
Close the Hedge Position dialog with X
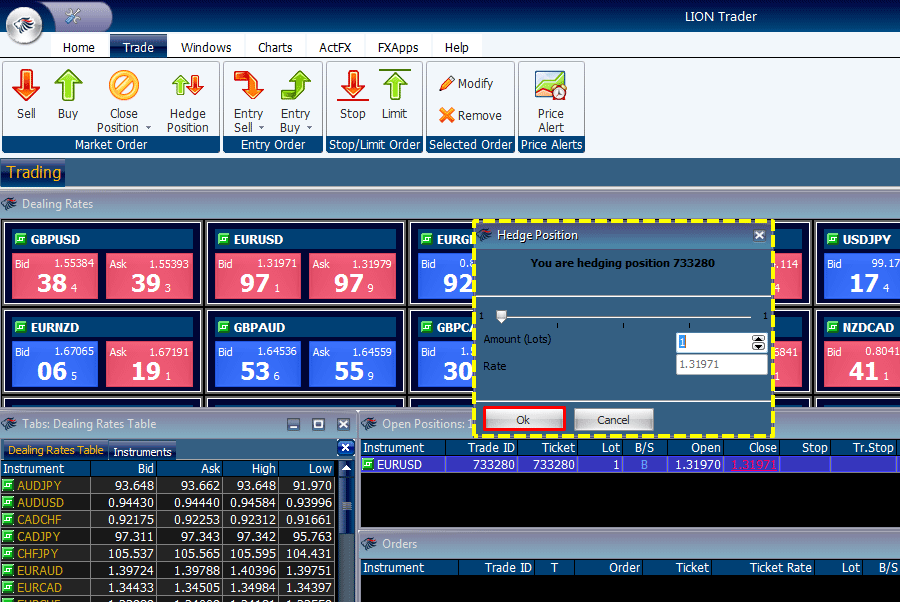pyautogui.click(x=759, y=235)
